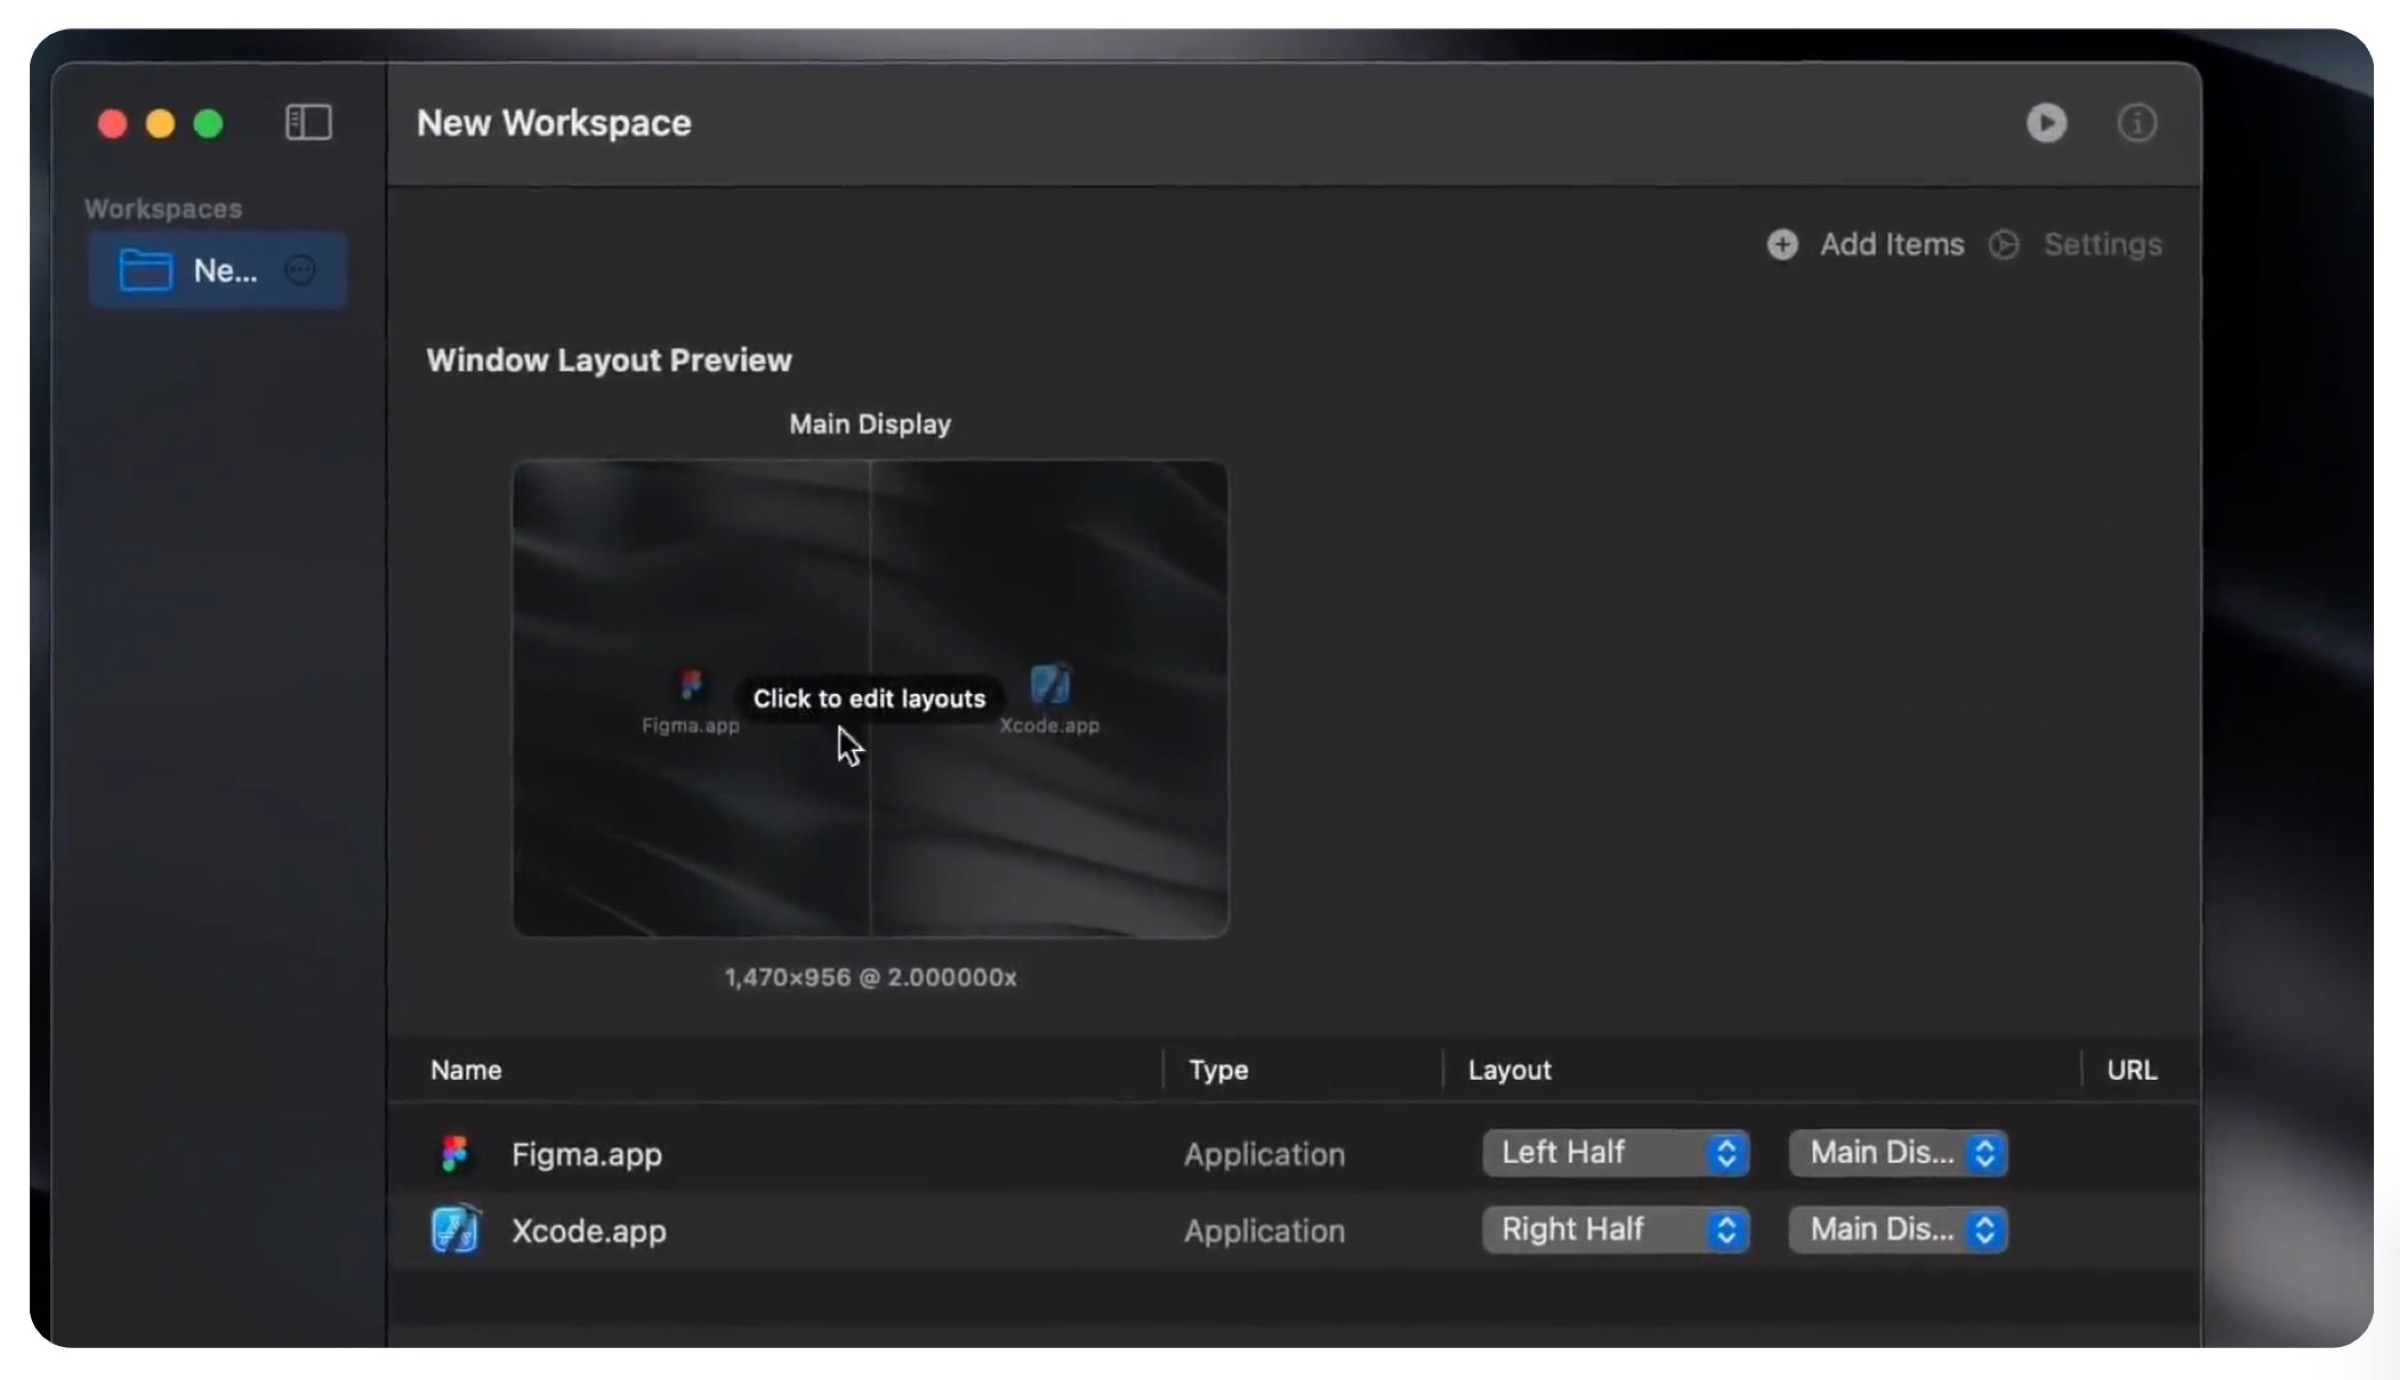
Task: Click the Add Items label
Action: tap(1891, 245)
